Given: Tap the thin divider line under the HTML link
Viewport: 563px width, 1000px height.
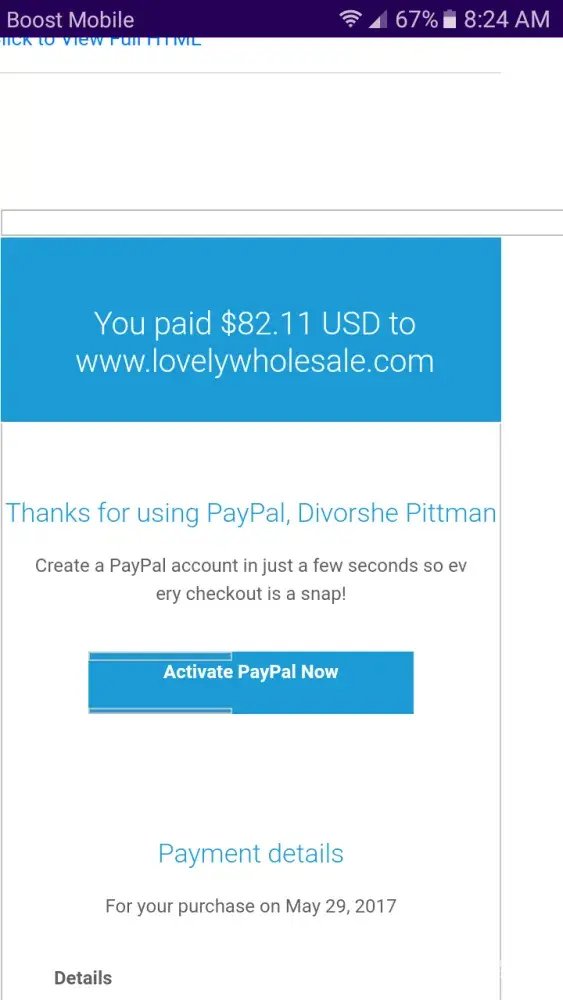Looking at the screenshot, I should coord(251,73).
